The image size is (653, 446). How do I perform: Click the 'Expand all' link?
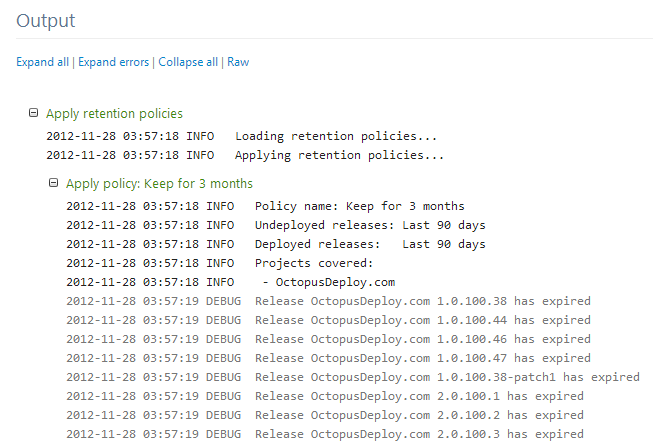[x=43, y=62]
